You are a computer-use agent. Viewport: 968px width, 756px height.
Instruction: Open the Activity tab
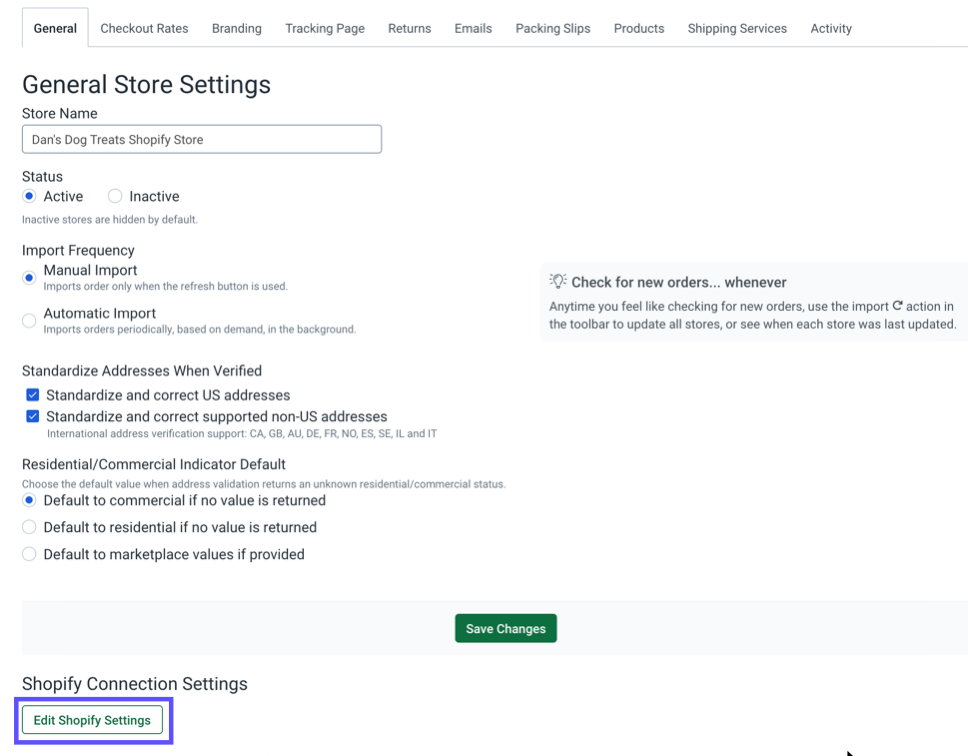coord(830,28)
